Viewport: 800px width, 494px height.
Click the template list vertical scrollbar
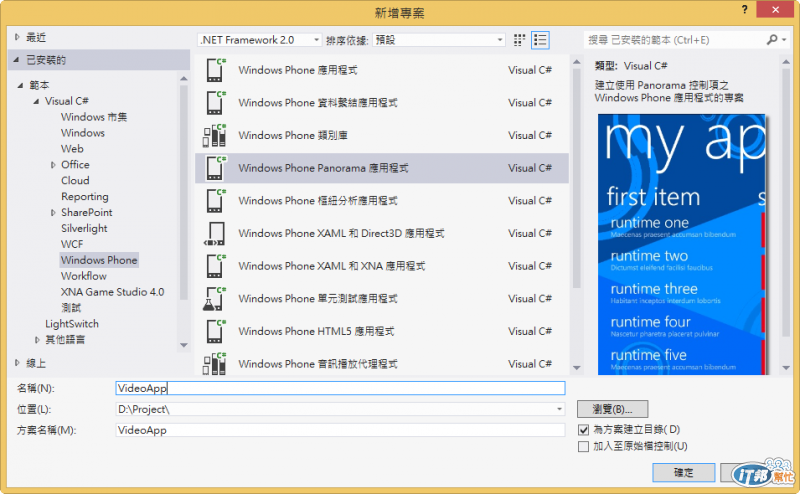pos(577,179)
